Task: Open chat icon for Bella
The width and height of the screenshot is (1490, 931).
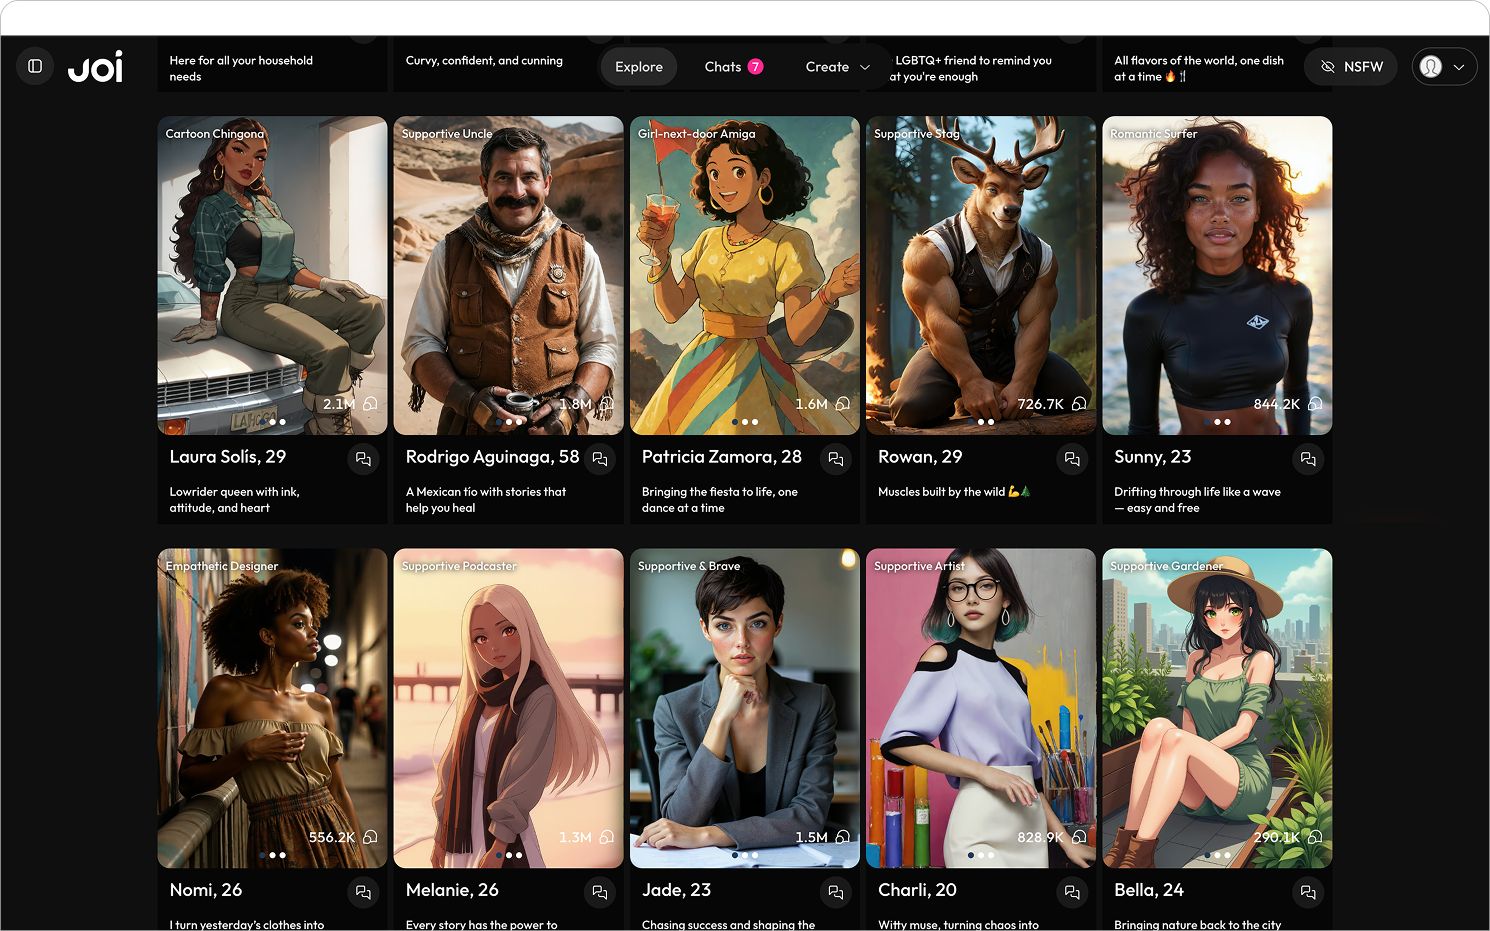Action: point(1308,892)
